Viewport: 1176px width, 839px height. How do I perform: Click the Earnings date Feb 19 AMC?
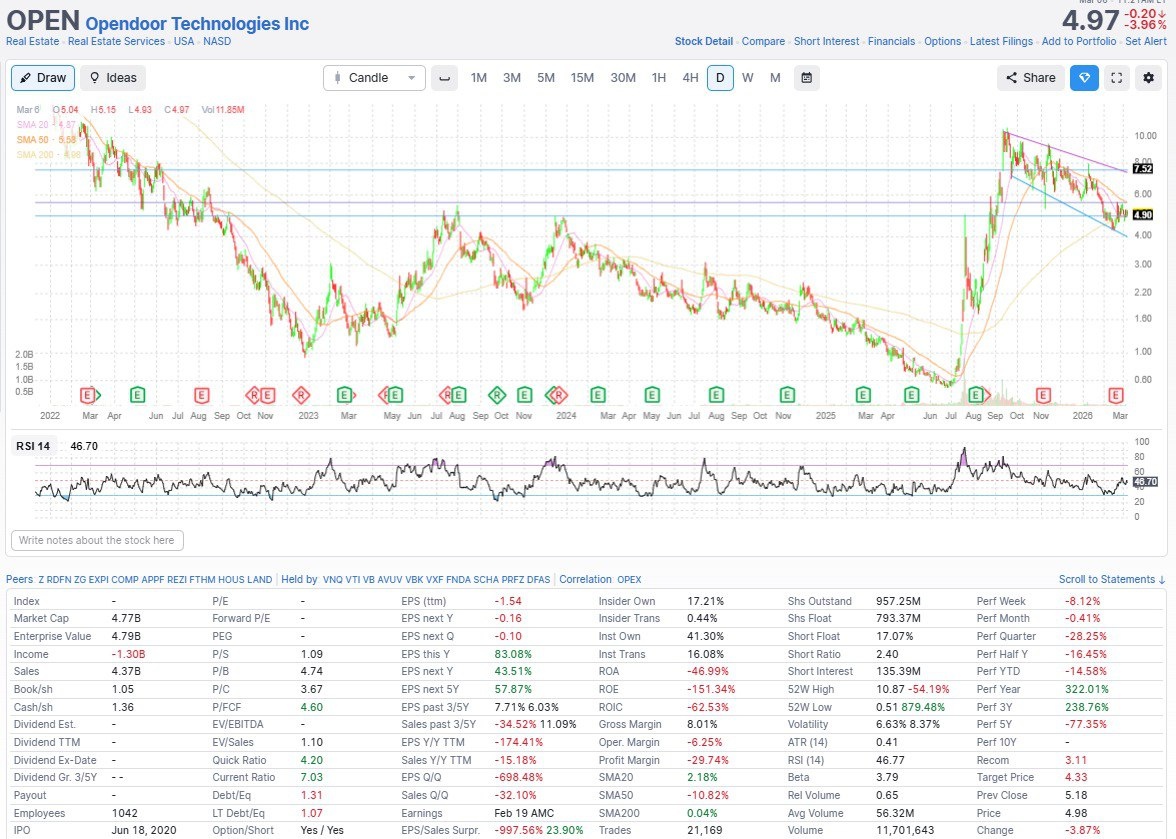point(525,814)
